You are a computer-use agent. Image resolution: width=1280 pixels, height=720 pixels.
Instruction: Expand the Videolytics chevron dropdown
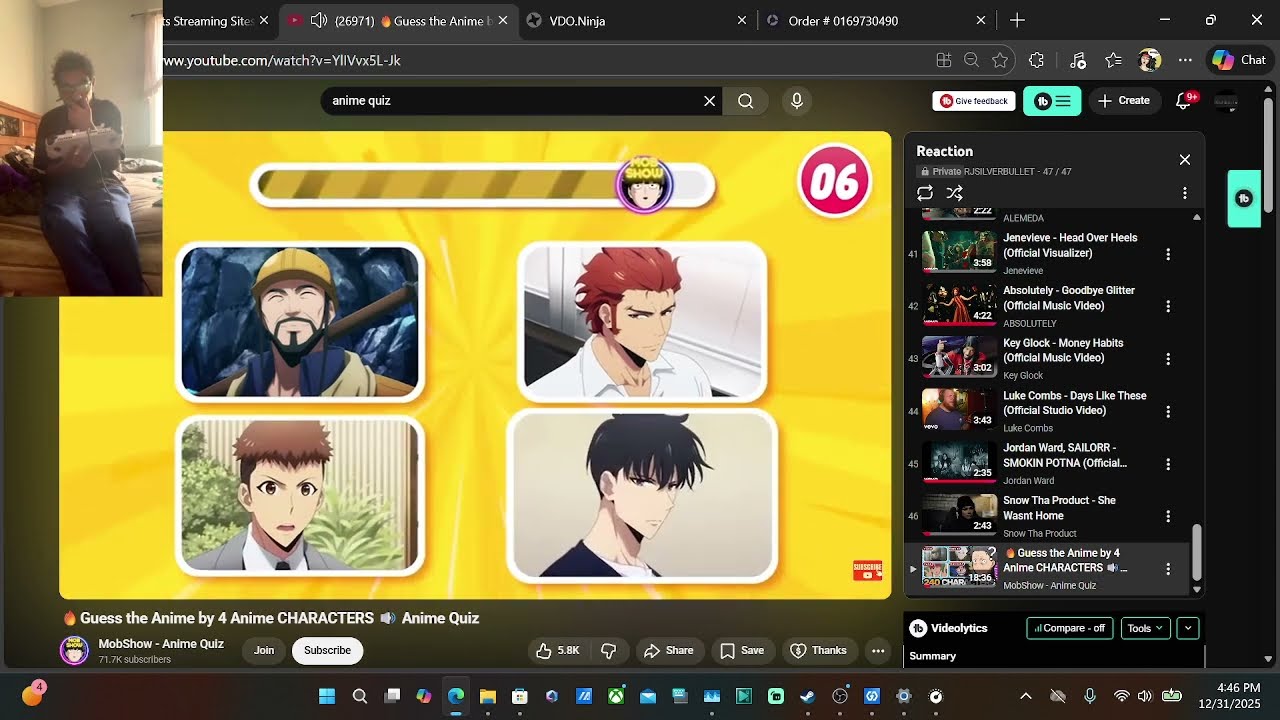coord(1188,628)
